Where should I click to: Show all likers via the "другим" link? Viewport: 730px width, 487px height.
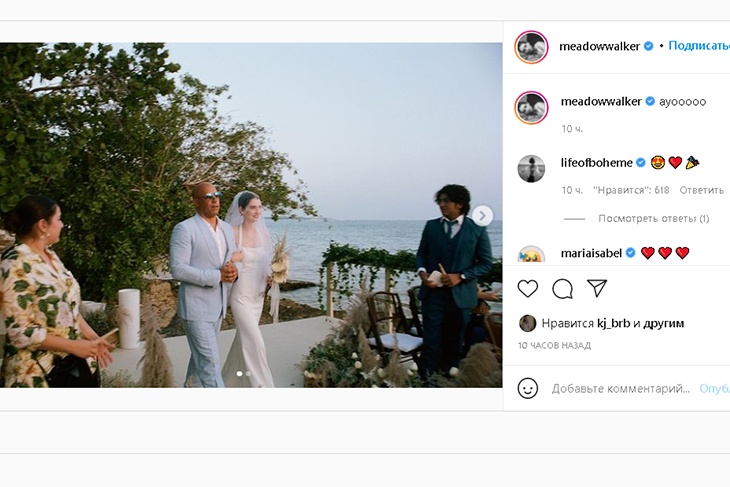coord(664,324)
